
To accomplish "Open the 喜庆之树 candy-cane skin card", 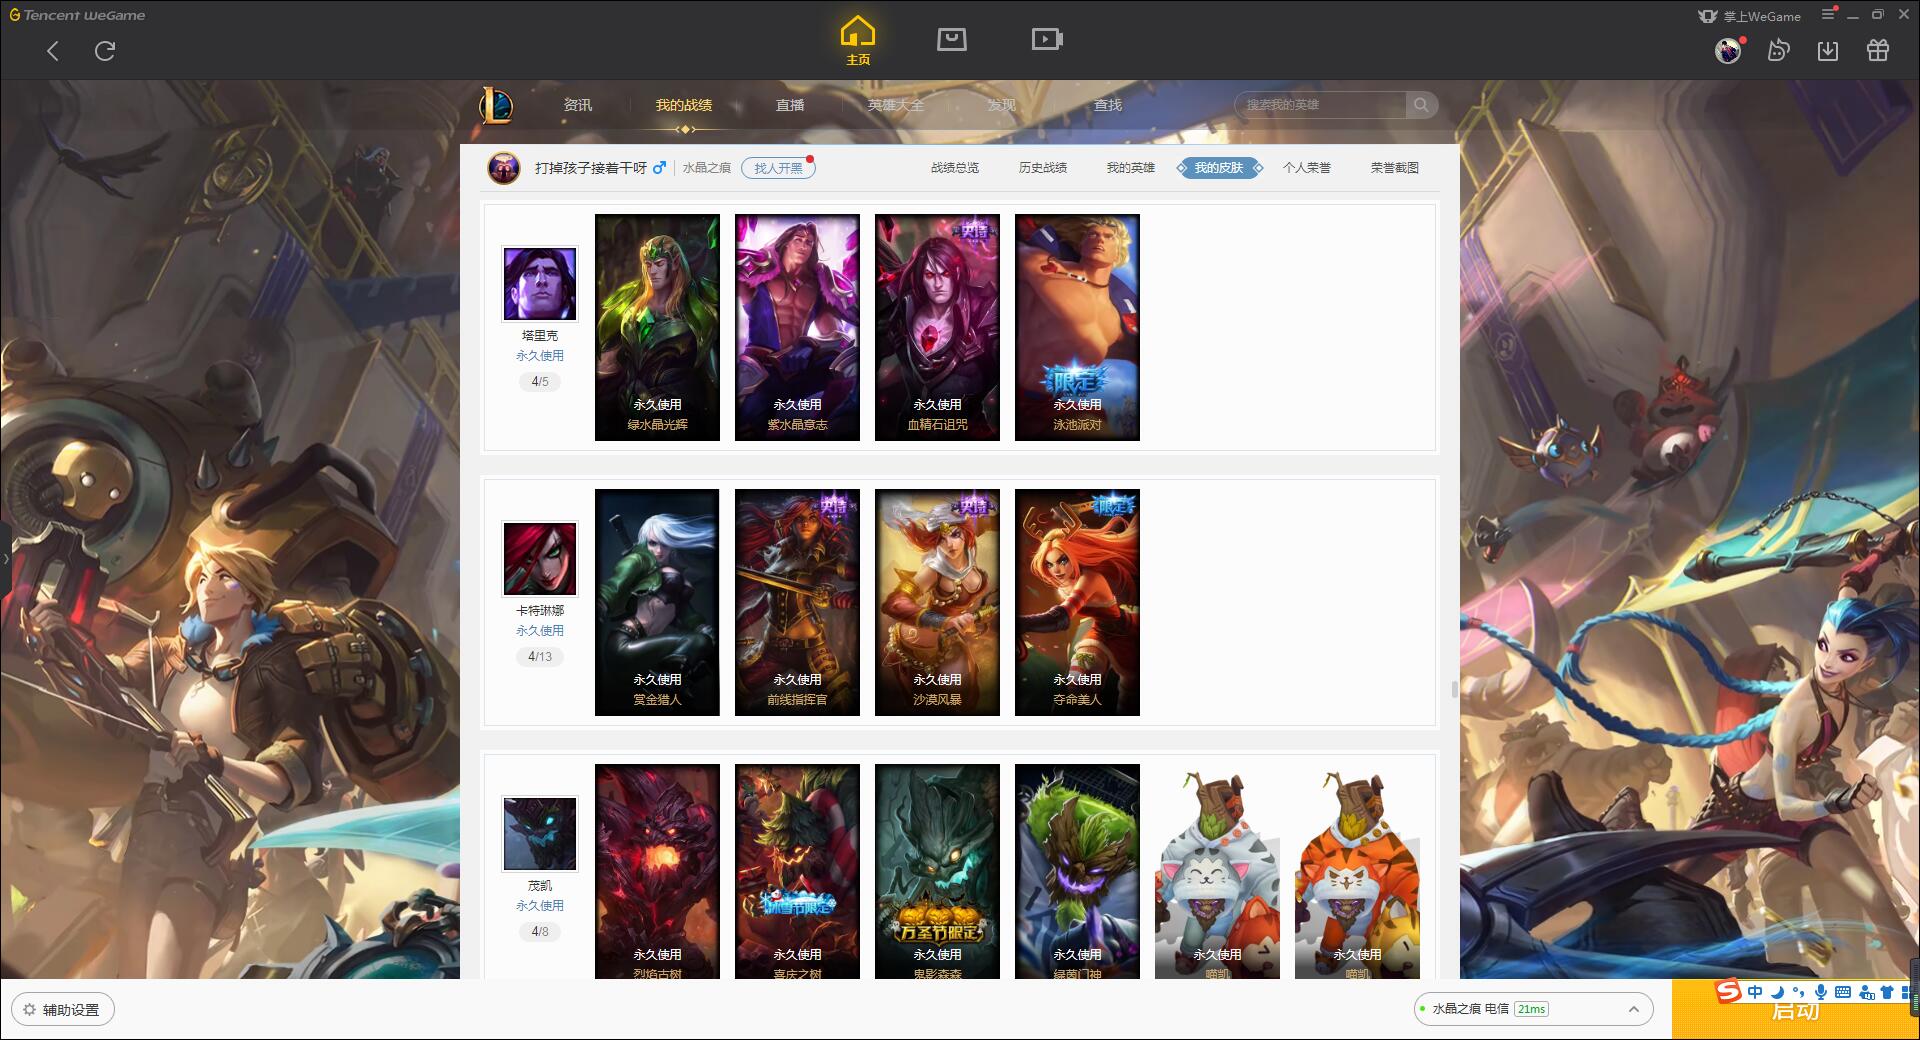I will 797,871.
